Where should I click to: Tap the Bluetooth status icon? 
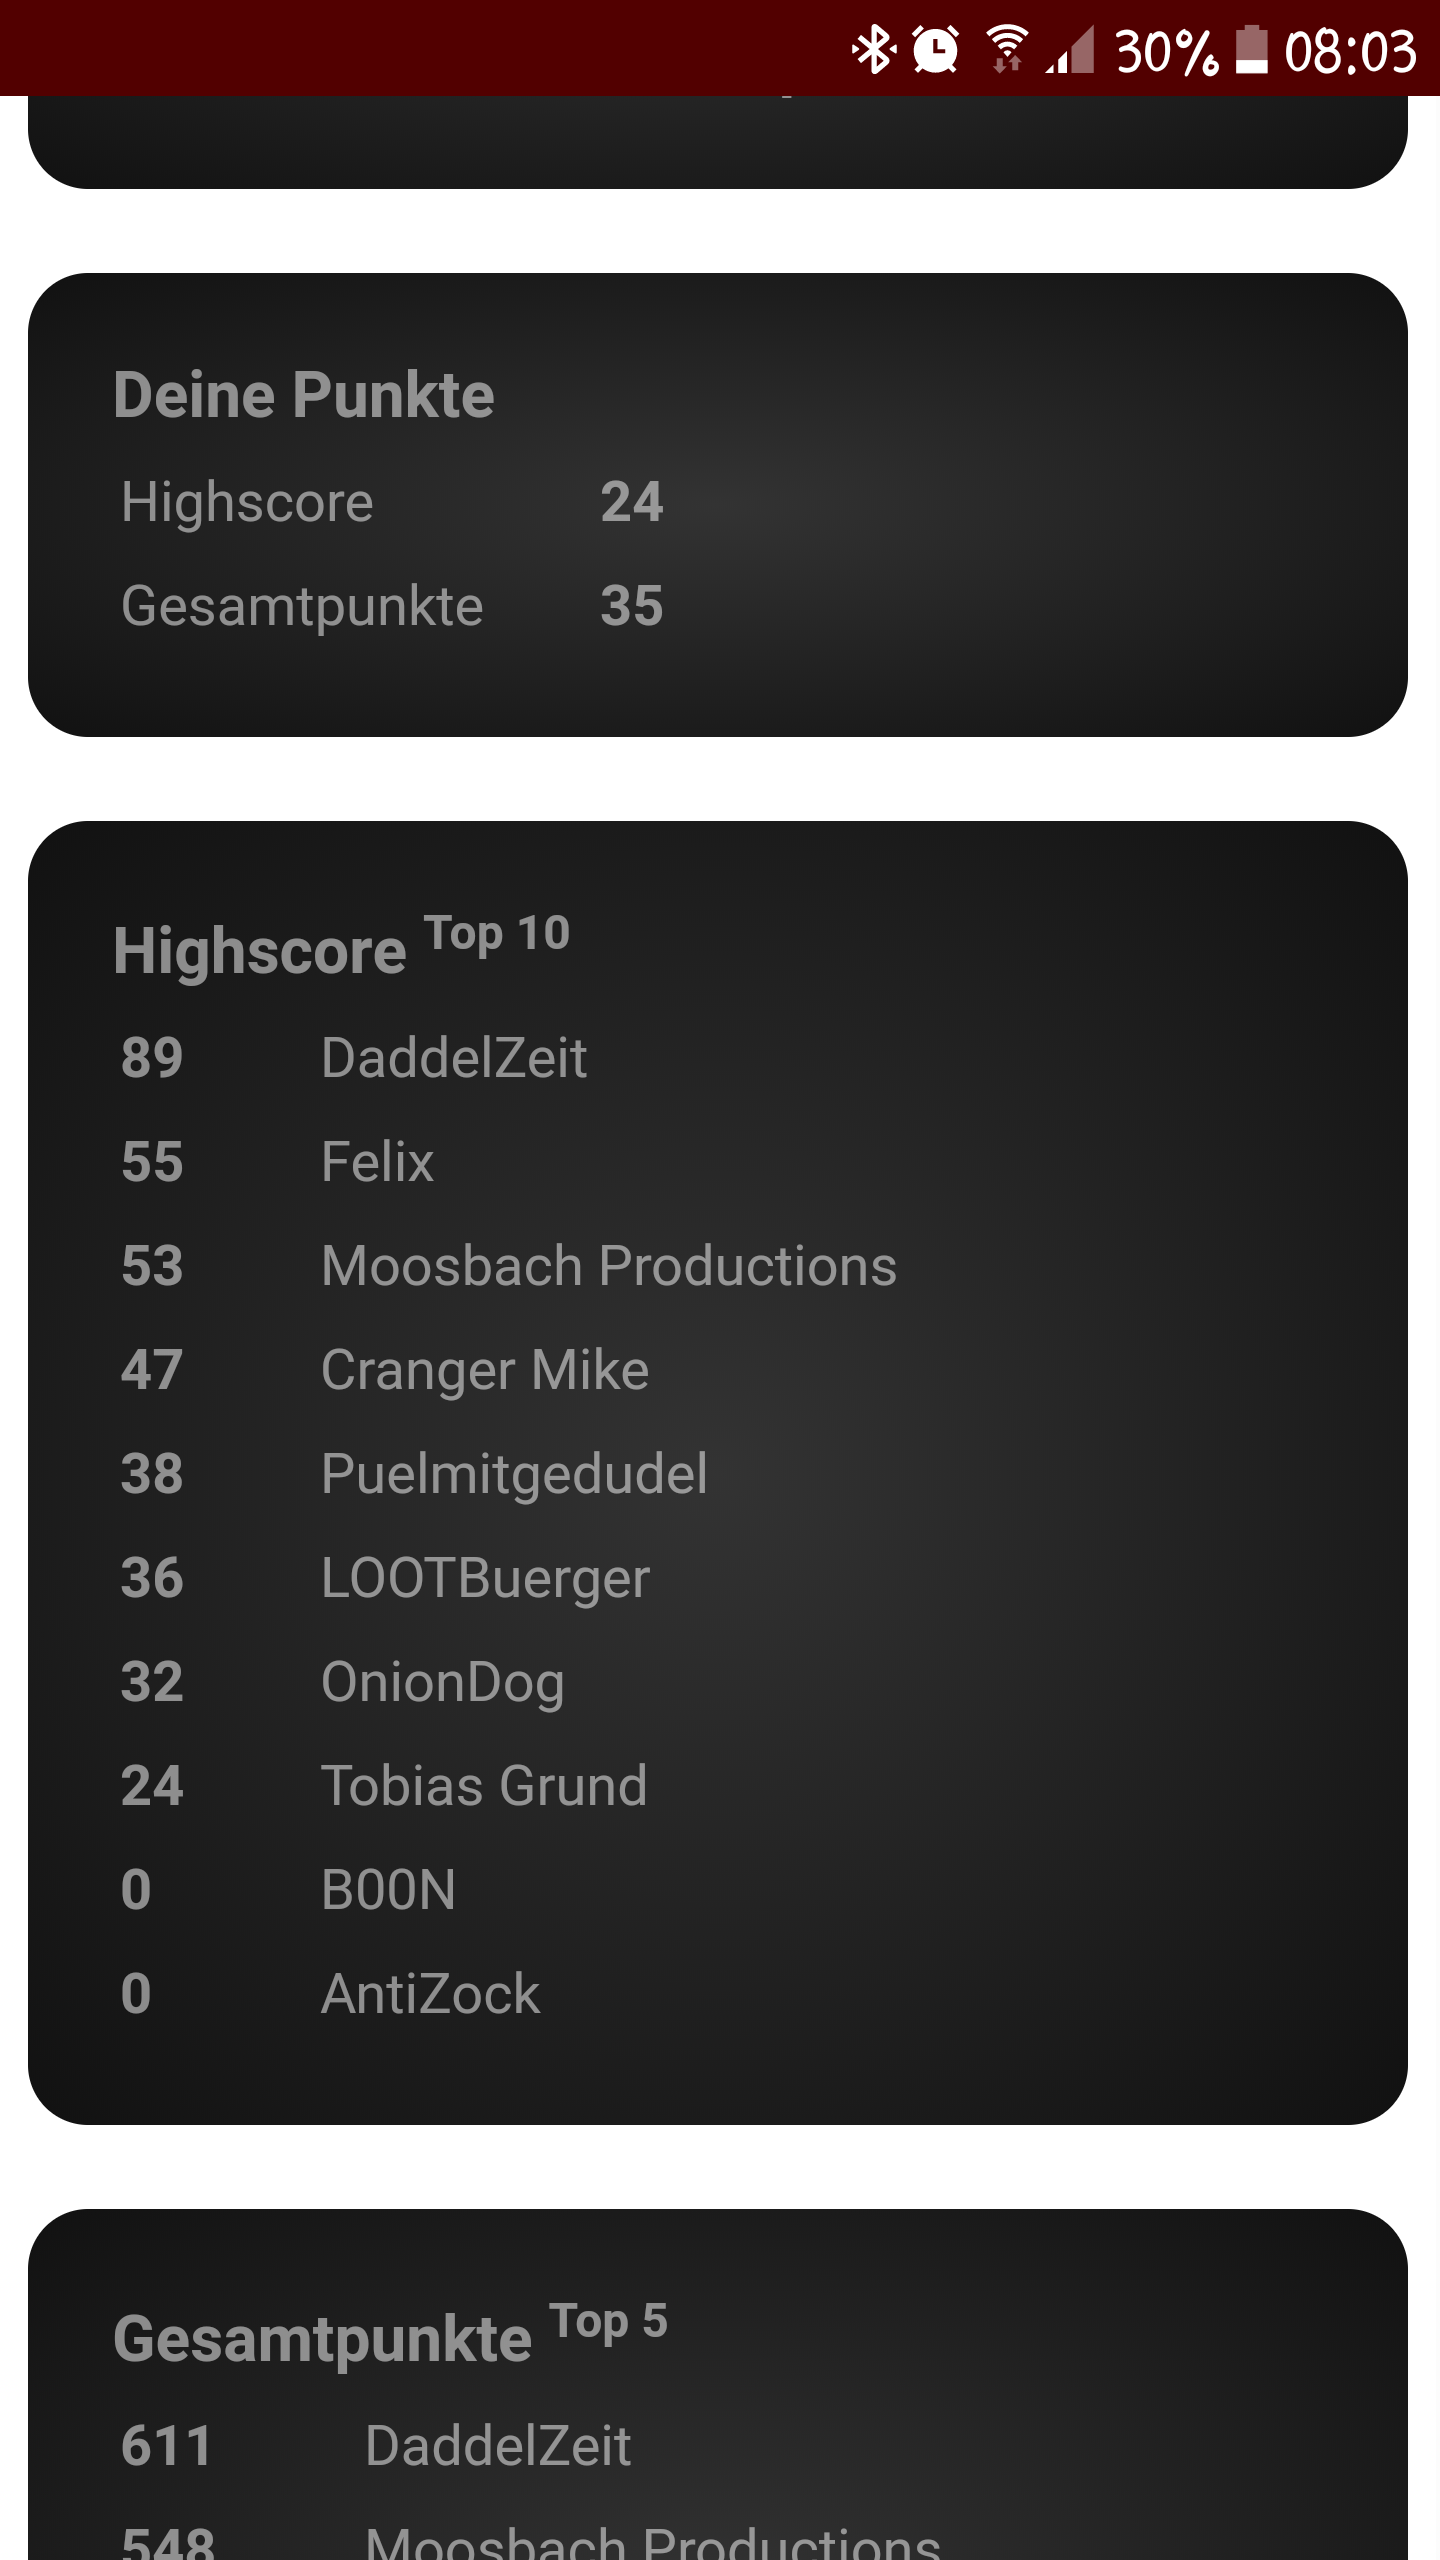coord(873,50)
